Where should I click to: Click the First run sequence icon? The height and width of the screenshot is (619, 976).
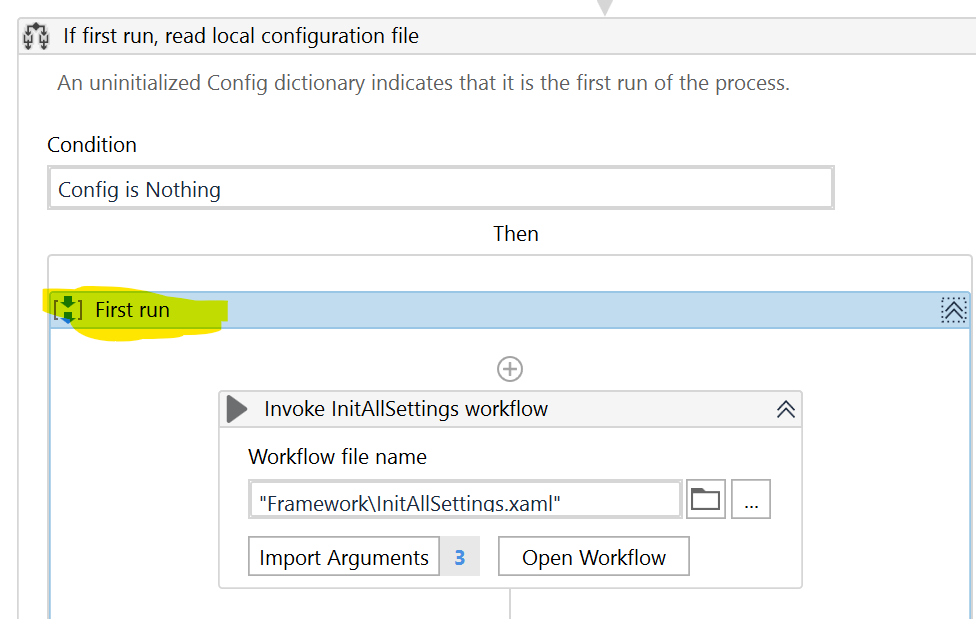[68, 310]
